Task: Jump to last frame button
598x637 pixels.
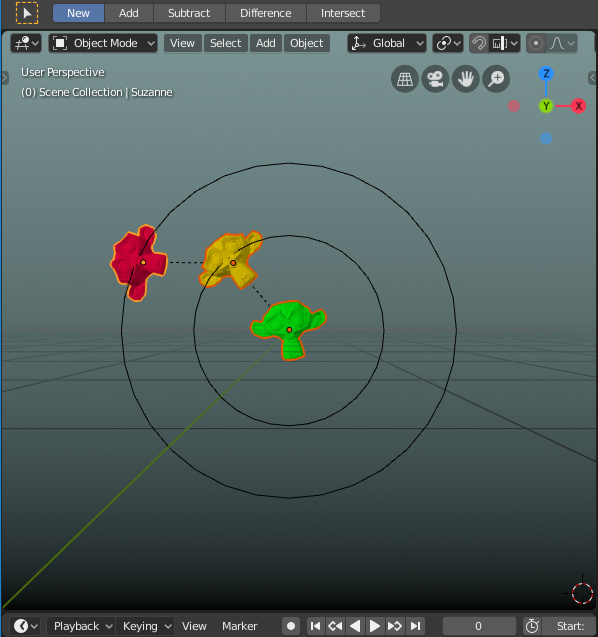Action: pos(415,626)
